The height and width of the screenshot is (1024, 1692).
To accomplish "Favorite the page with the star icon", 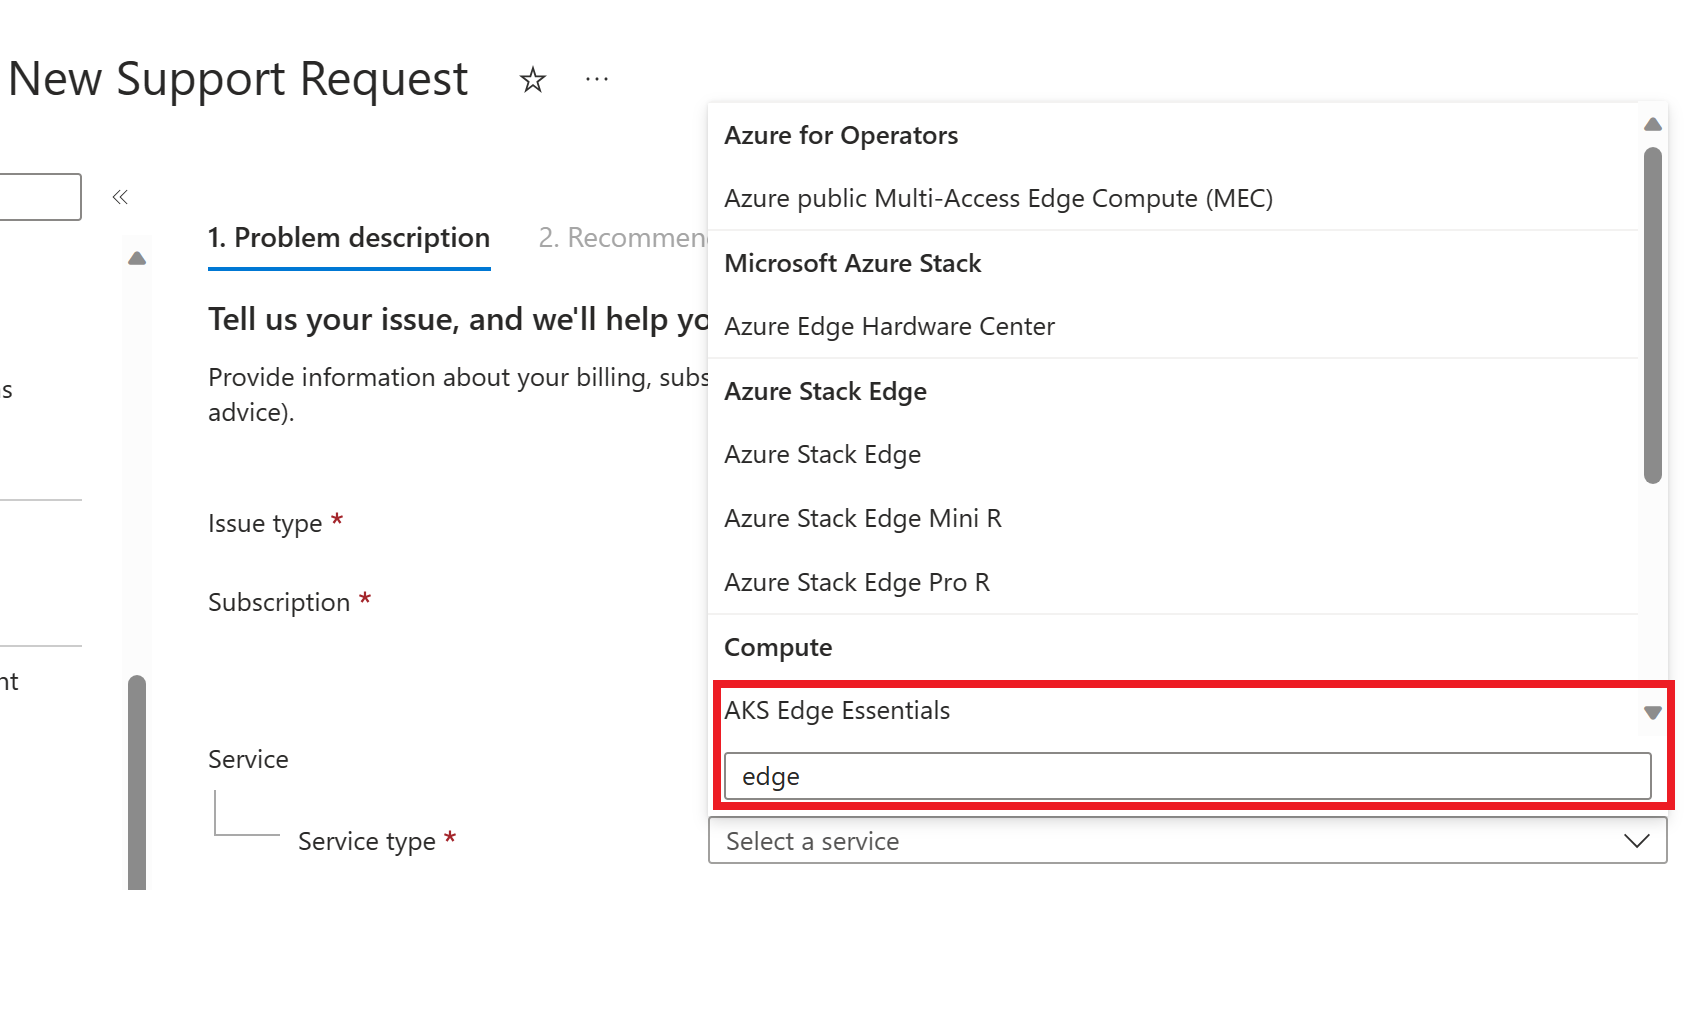I will [x=533, y=80].
